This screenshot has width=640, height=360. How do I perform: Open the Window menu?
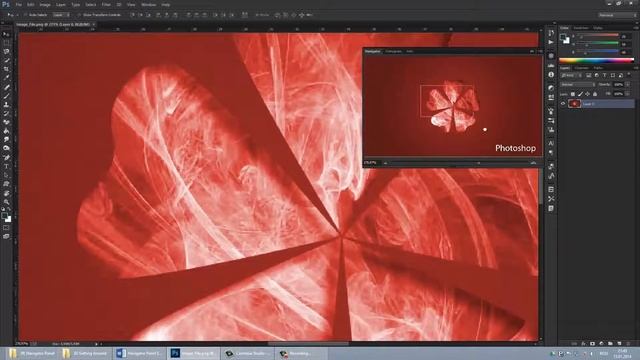tap(148, 4)
